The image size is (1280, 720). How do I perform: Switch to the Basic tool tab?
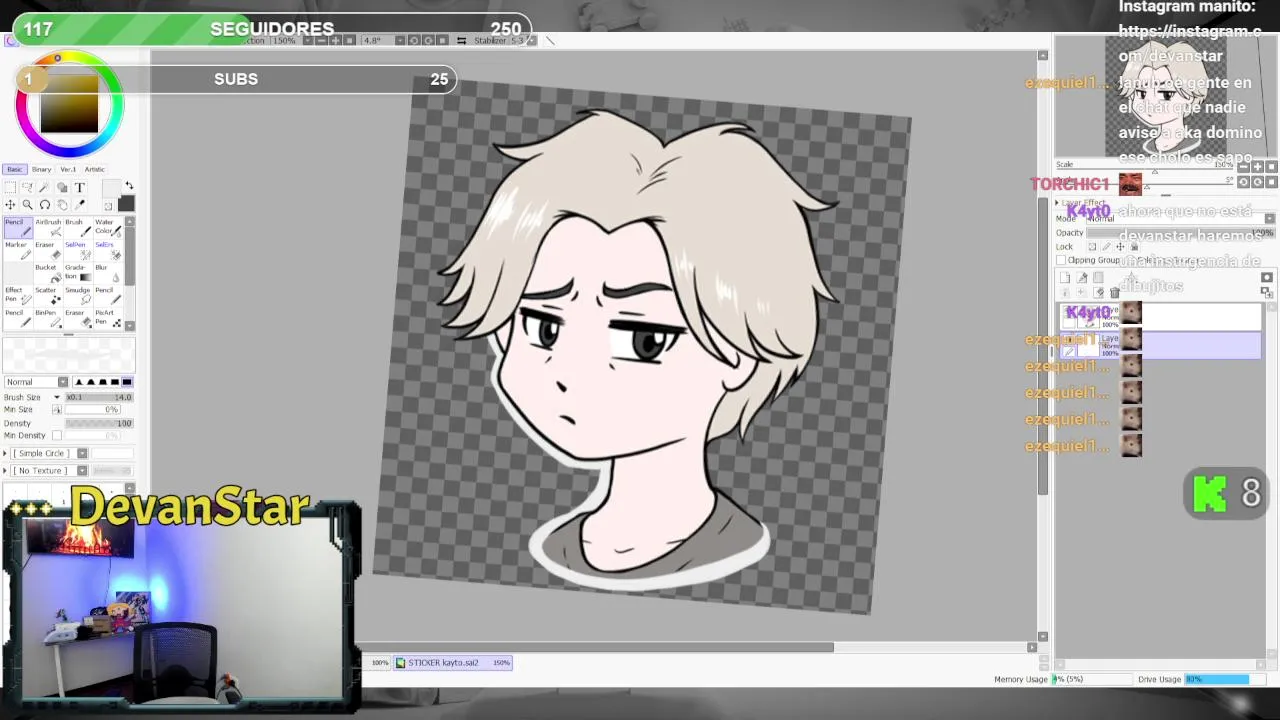click(14, 169)
